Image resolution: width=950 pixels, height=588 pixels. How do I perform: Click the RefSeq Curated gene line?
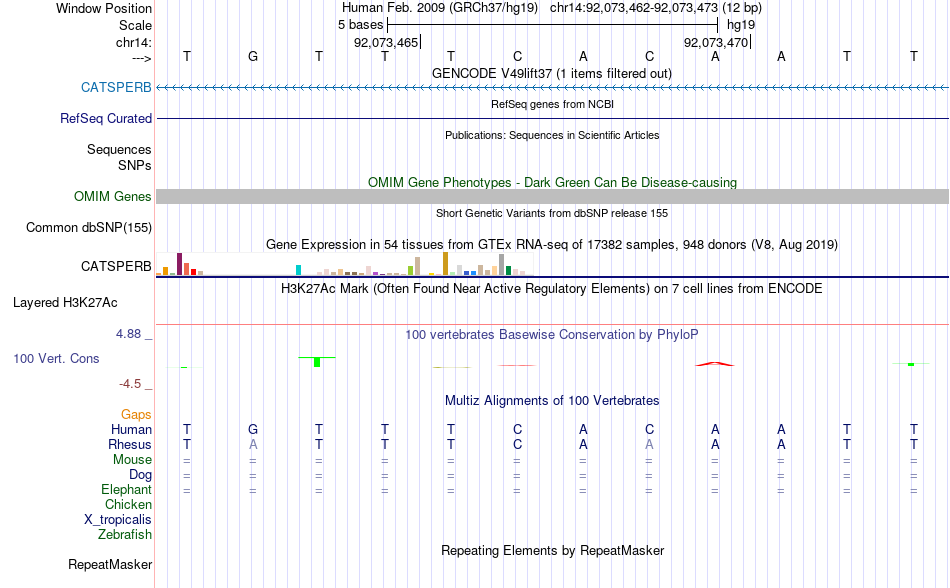tap(552, 118)
